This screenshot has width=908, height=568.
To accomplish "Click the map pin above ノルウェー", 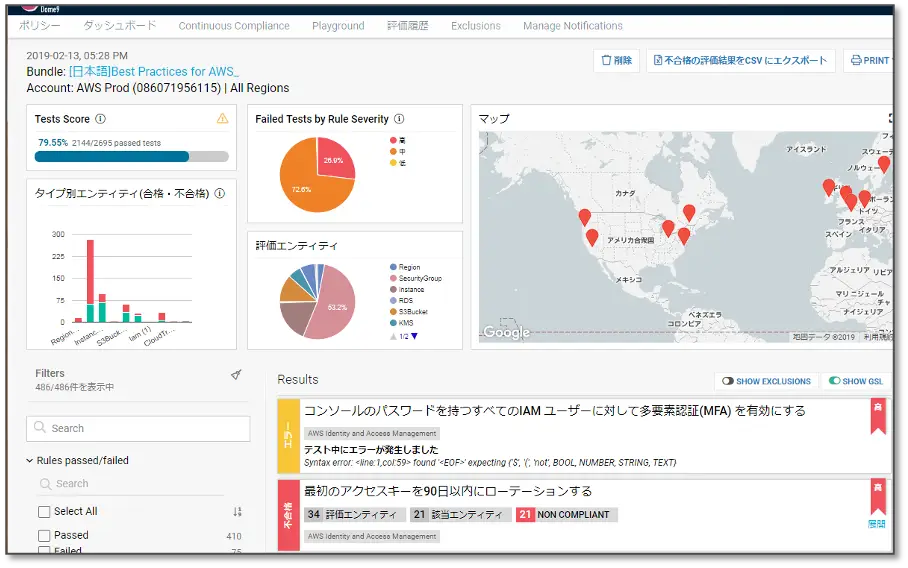I will (884, 164).
